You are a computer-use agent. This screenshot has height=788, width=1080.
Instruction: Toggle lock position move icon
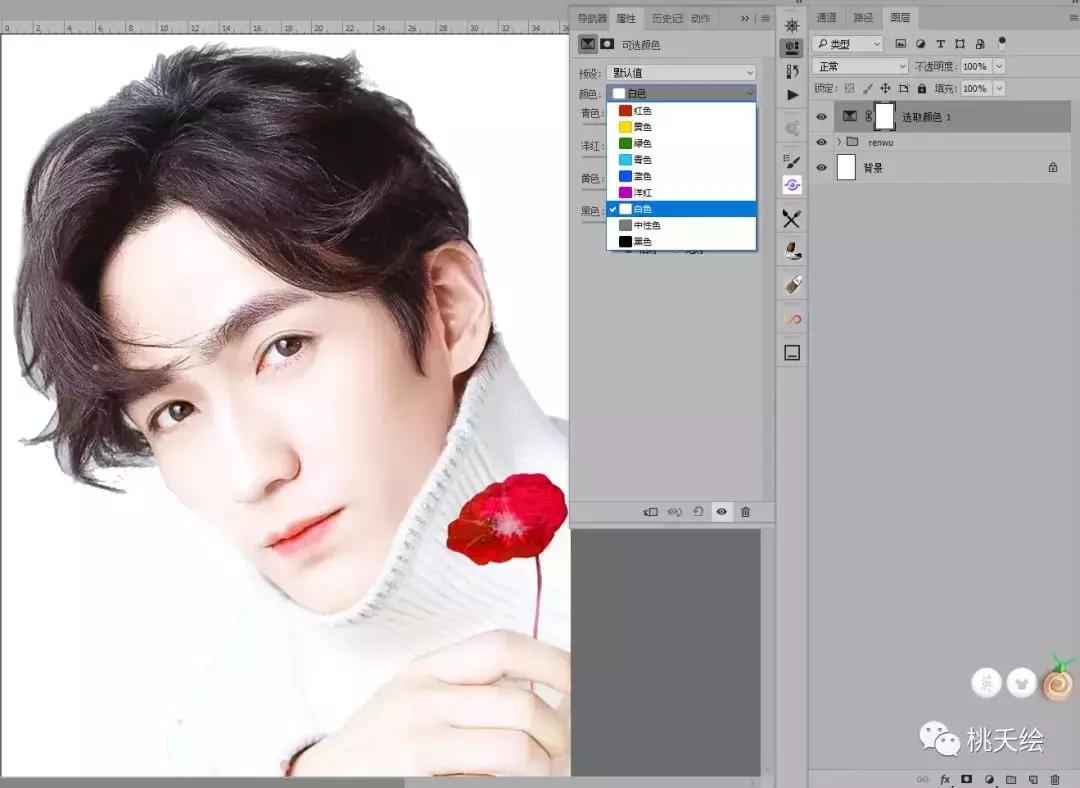pos(885,88)
